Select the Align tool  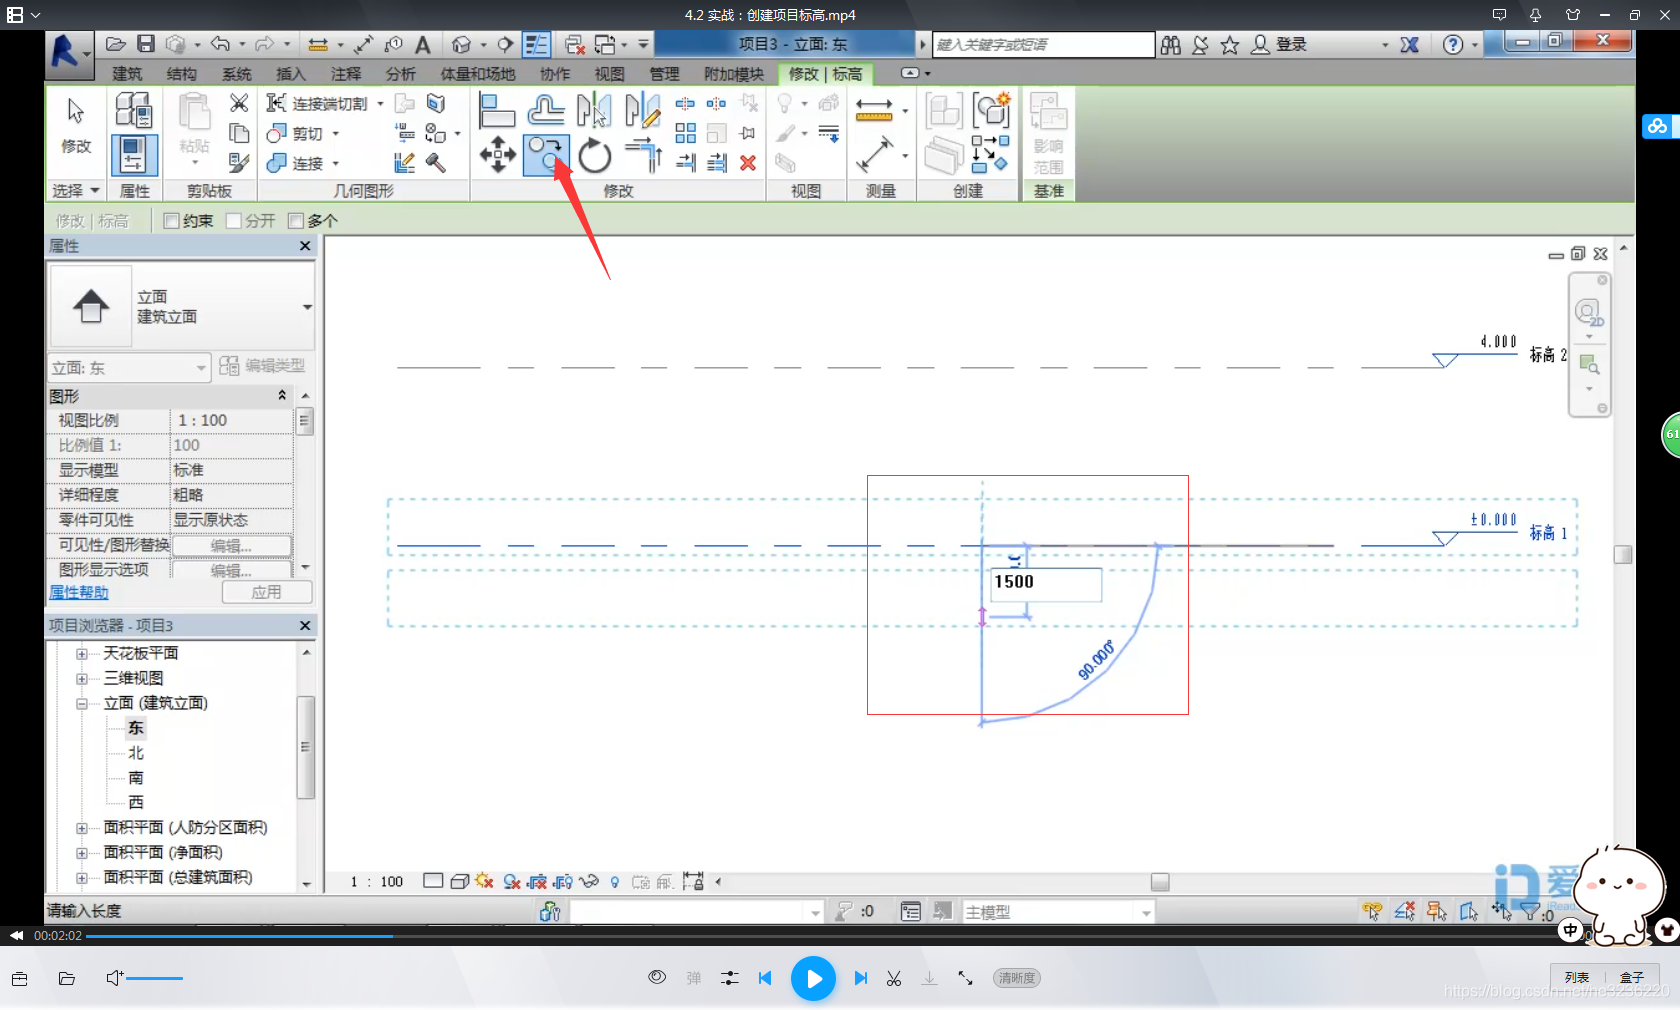496,110
